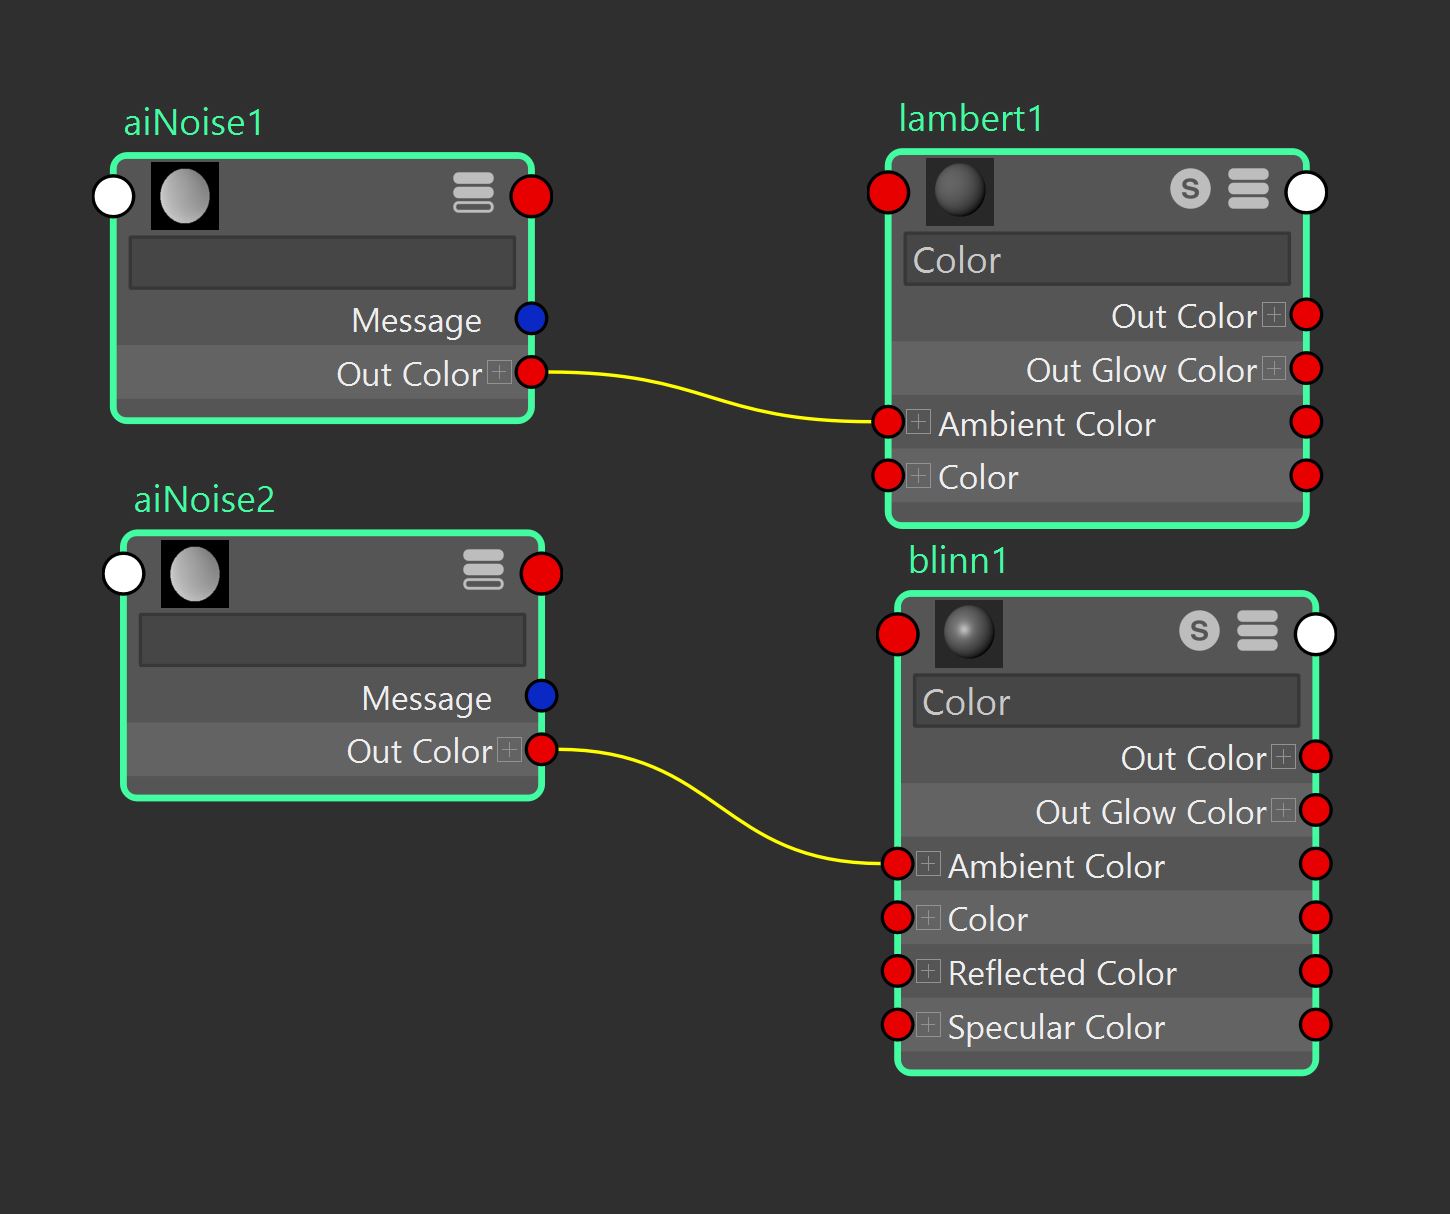Select the lambert1 node title
This screenshot has height=1214, width=1450.
(x=970, y=119)
